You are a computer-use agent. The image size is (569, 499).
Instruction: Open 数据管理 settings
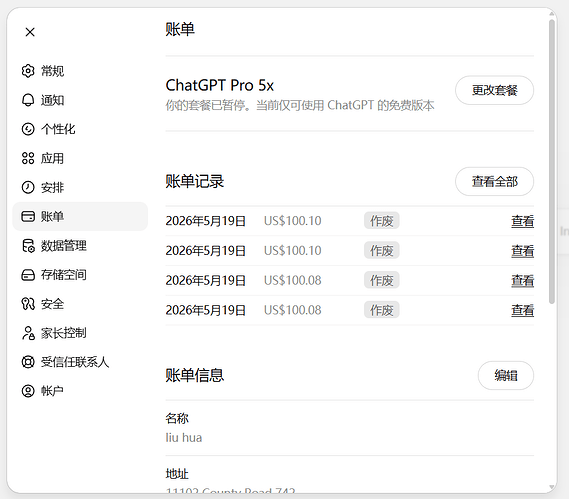tap(80, 246)
